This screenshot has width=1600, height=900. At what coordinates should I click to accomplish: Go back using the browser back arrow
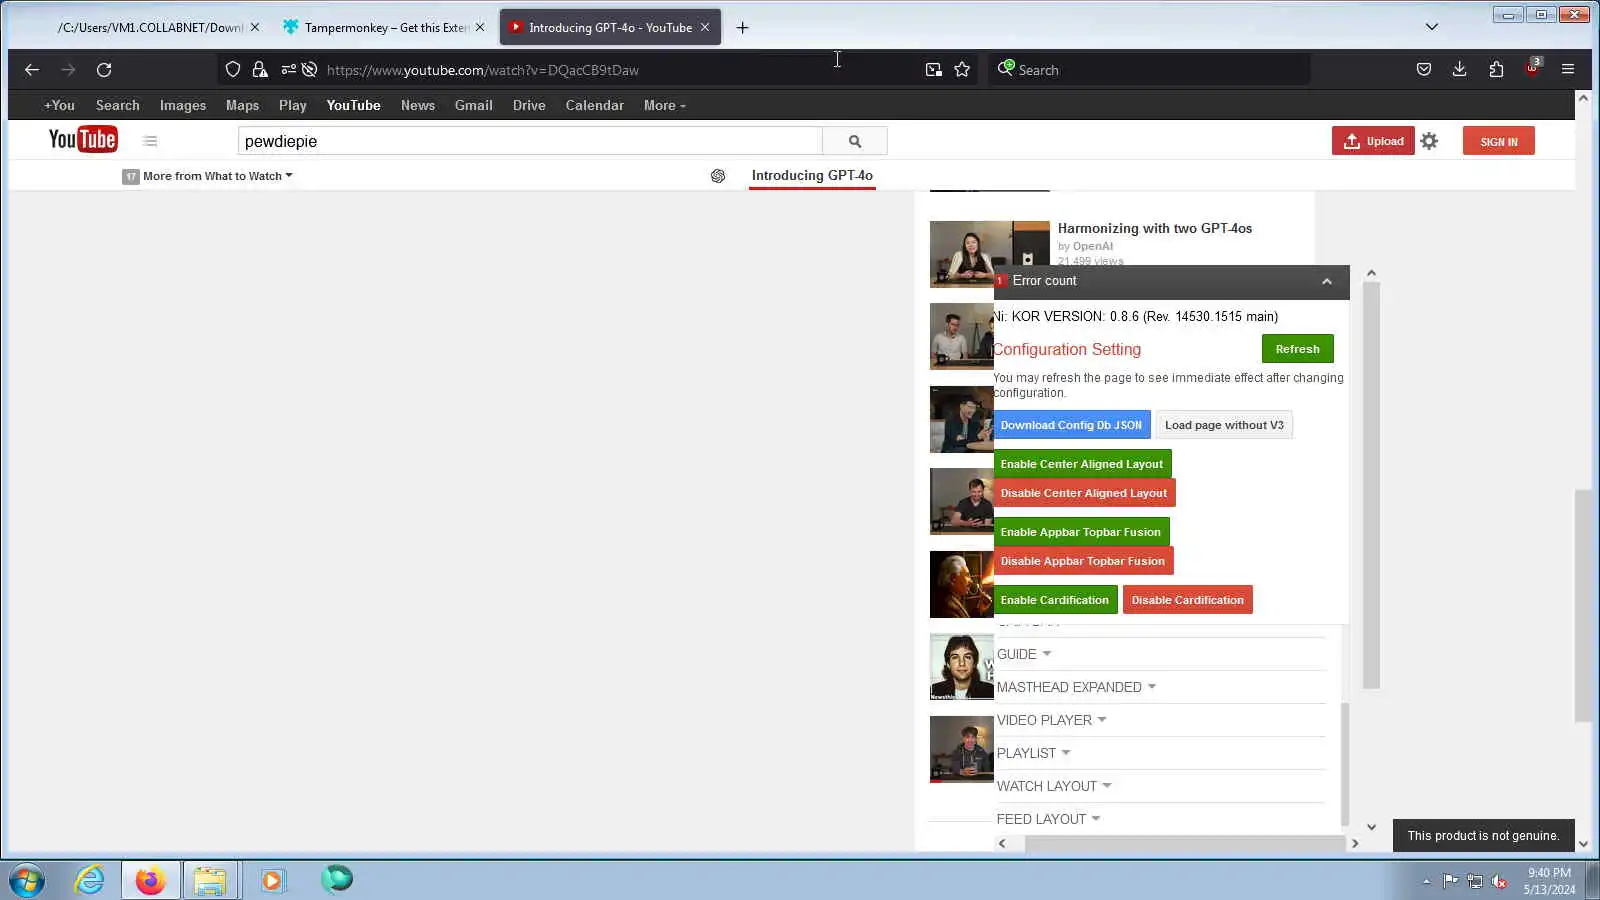coord(32,70)
